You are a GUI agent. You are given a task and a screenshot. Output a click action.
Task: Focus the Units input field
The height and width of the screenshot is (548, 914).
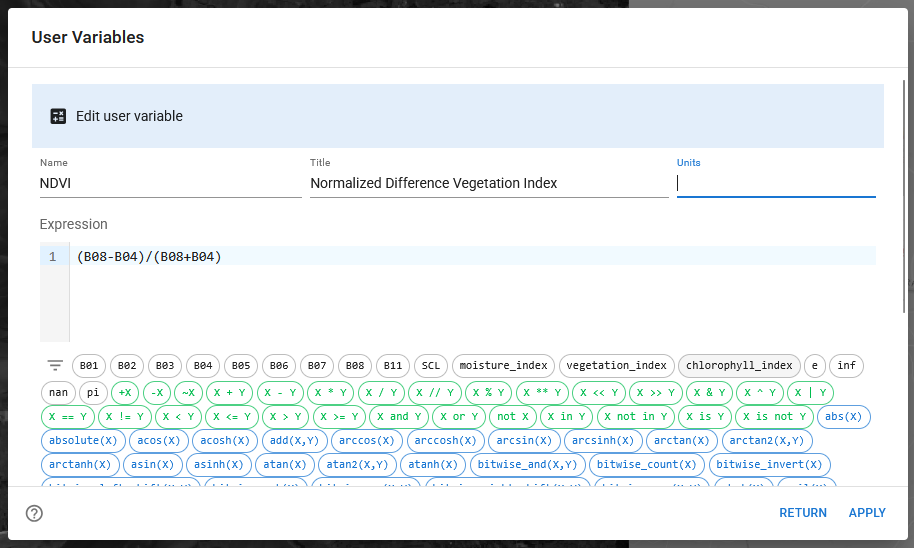click(x=776, y=183)
